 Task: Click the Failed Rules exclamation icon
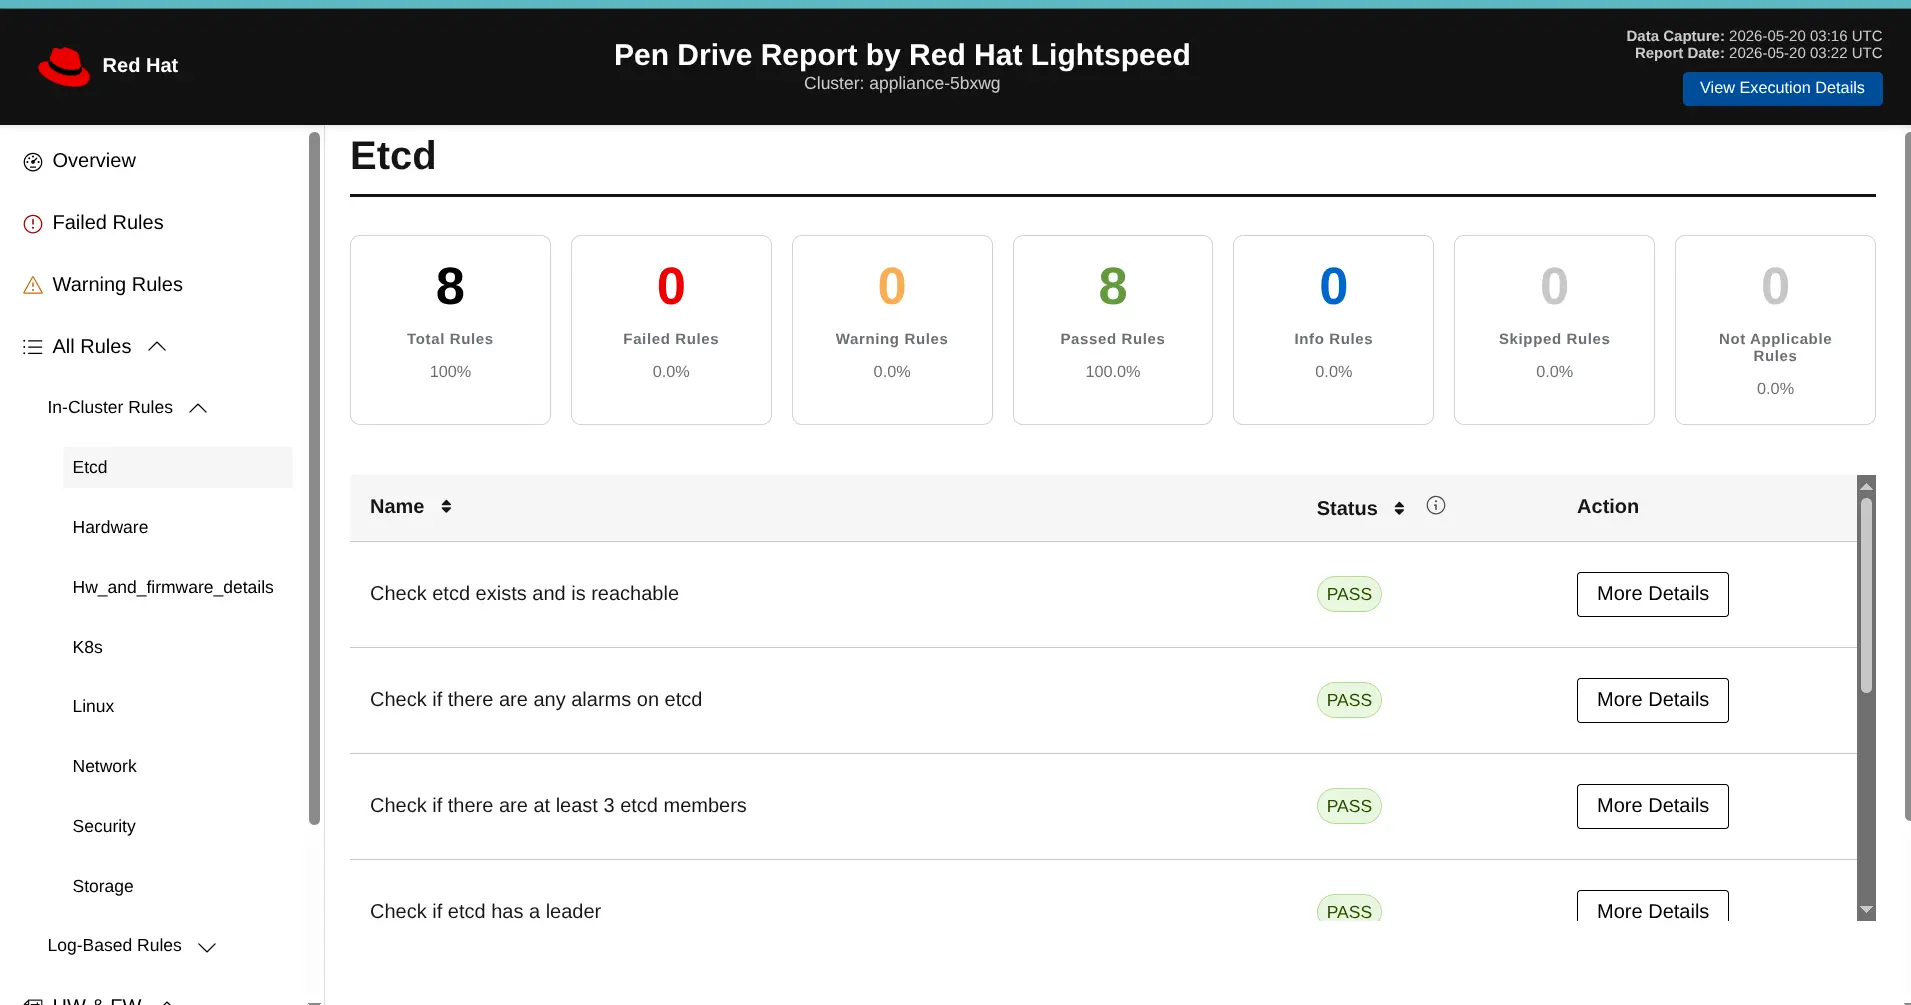(33, 224)
